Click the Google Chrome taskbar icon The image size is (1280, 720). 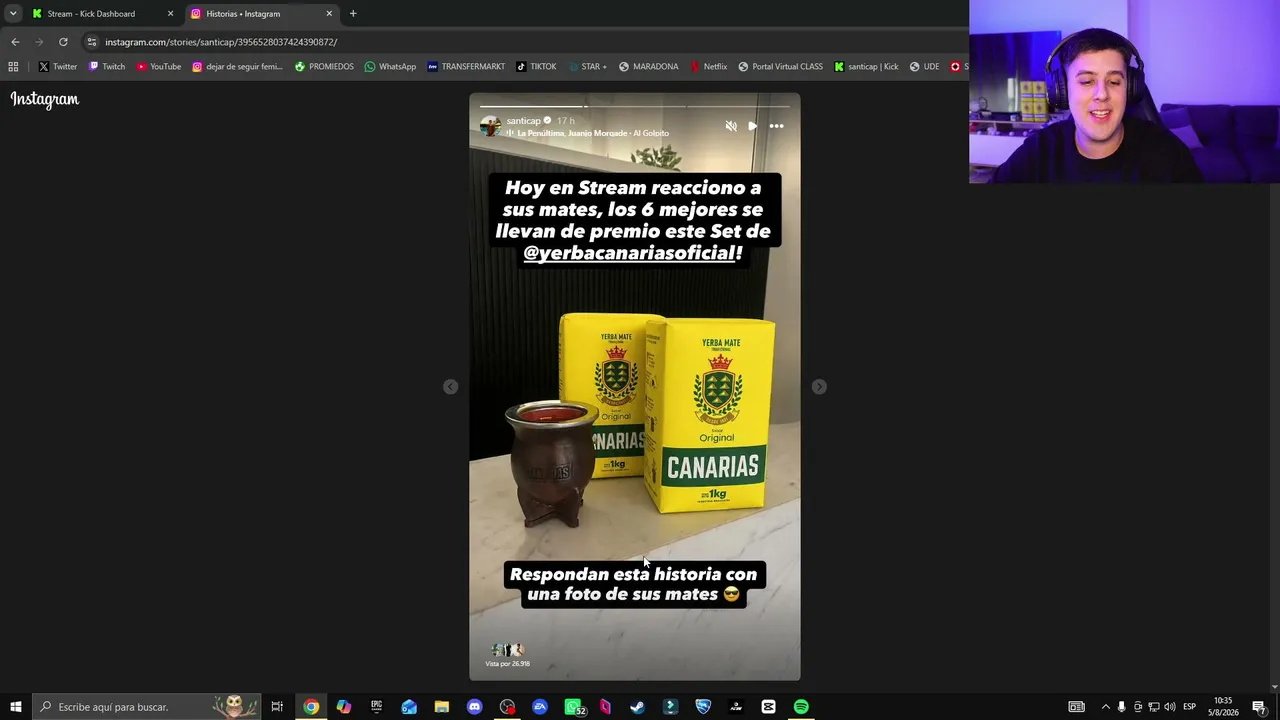tap(311, 707)
